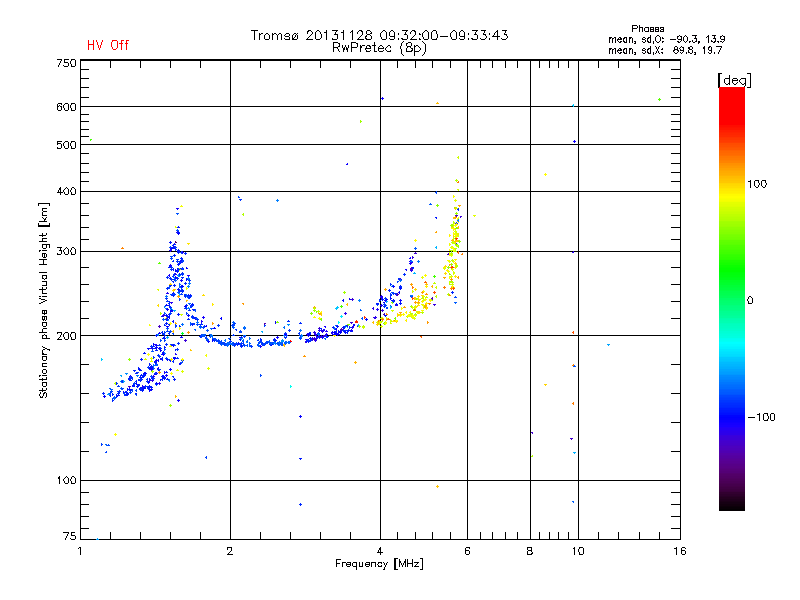Click the '100' value label beside the colorbar
This screenshot has width=800, height=600.
point(757,184)
